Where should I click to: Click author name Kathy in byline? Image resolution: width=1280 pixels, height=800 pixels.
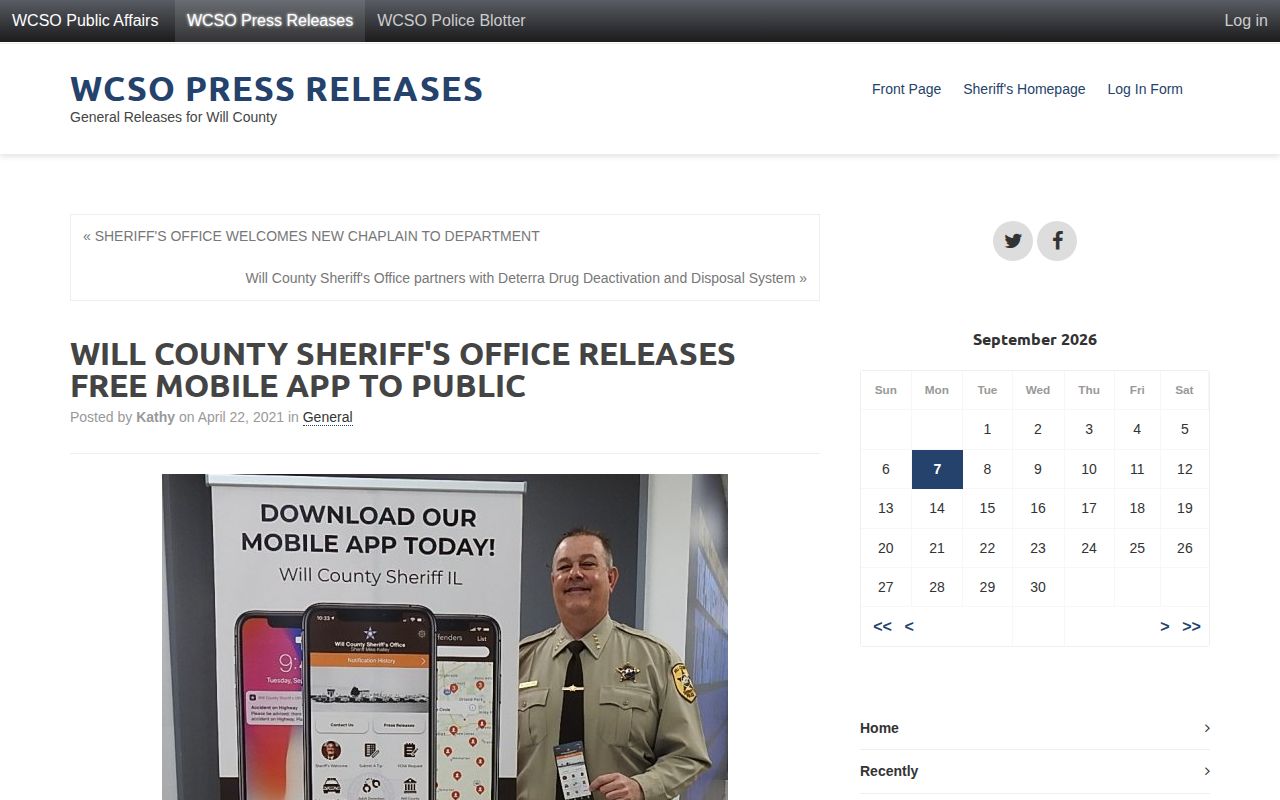pyautogui.click(x=155, y=417)
